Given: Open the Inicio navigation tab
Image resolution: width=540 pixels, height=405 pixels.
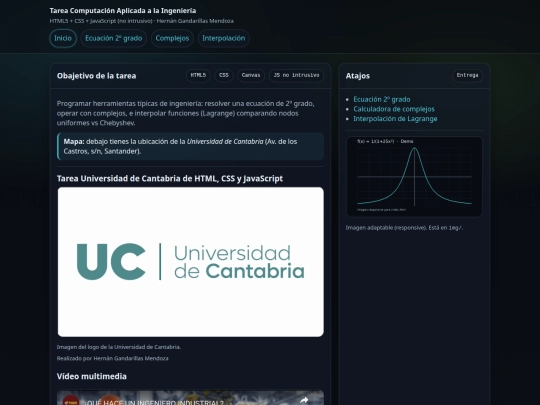Looking at the screenshot, I should [x=63, y=38].
